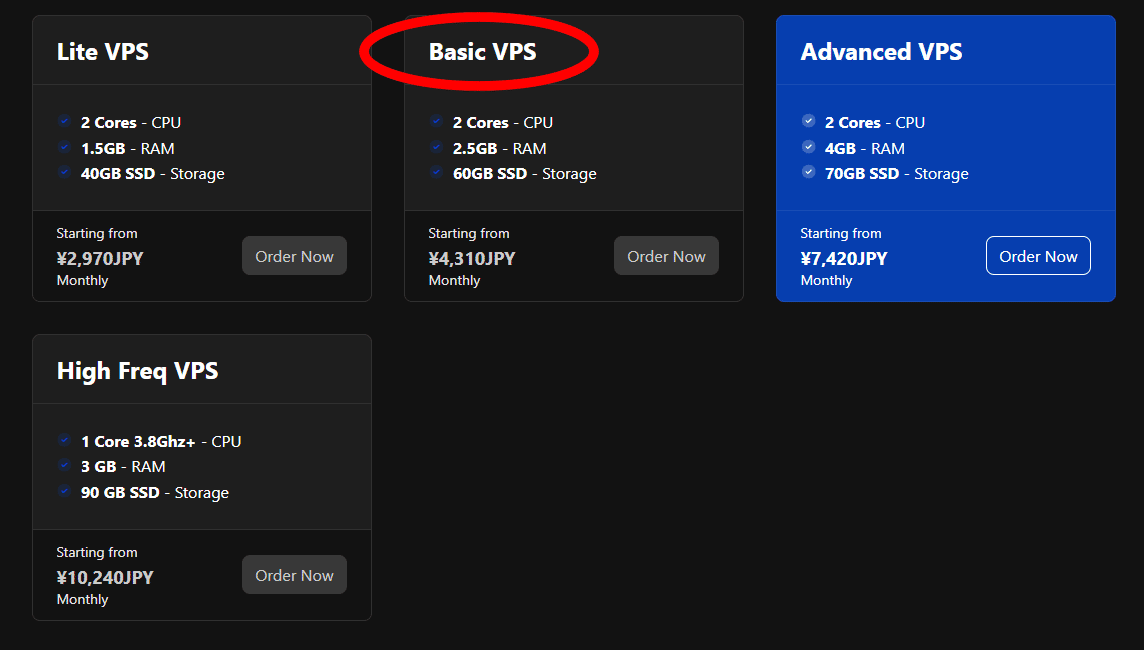
Task: Click the checkmark beside 90 GB SSD Storage
Action: click(65, 491)
